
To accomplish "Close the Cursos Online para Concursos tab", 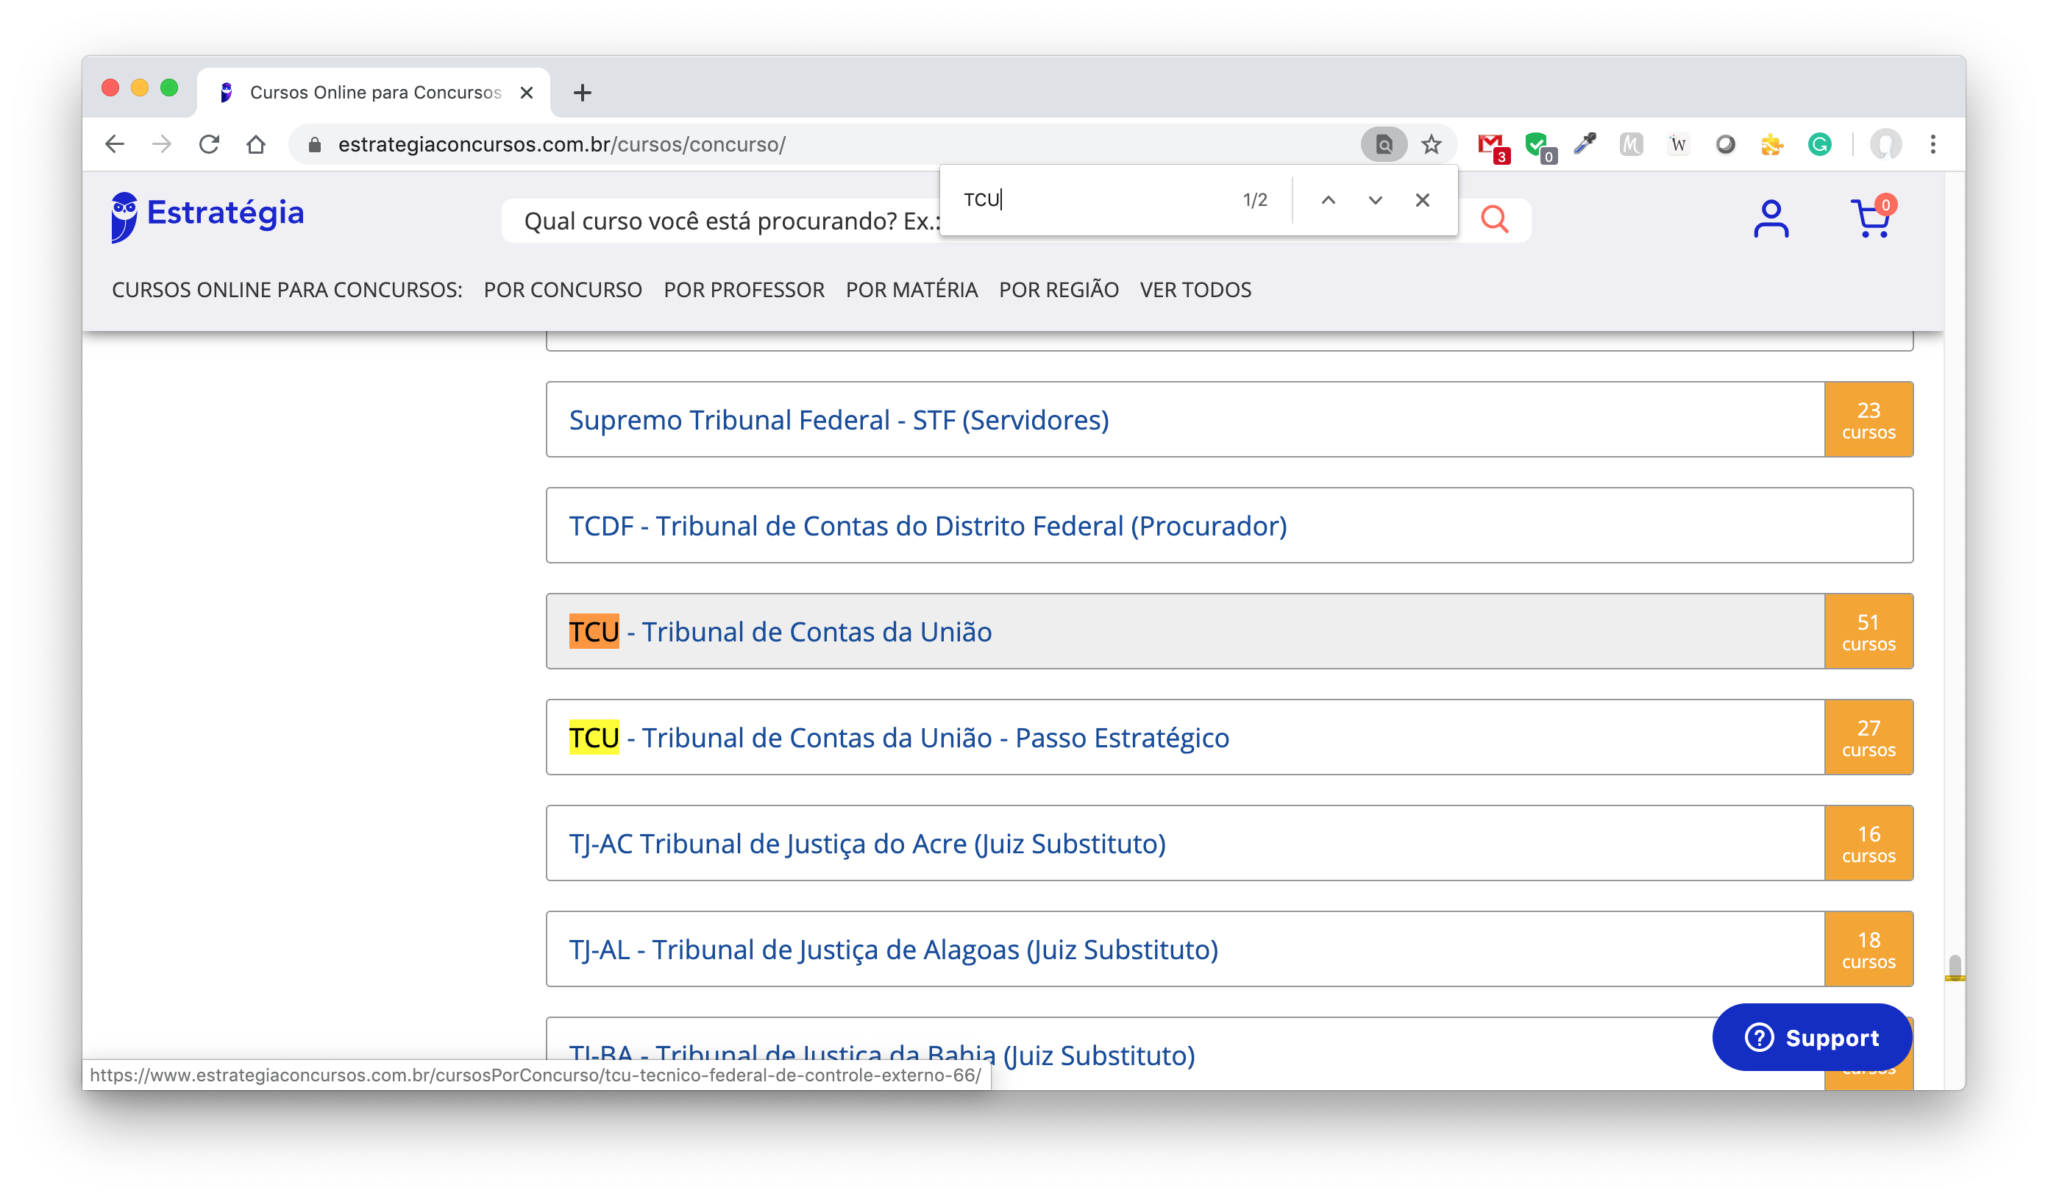I will pyautogui.click(x=527, y=93).
